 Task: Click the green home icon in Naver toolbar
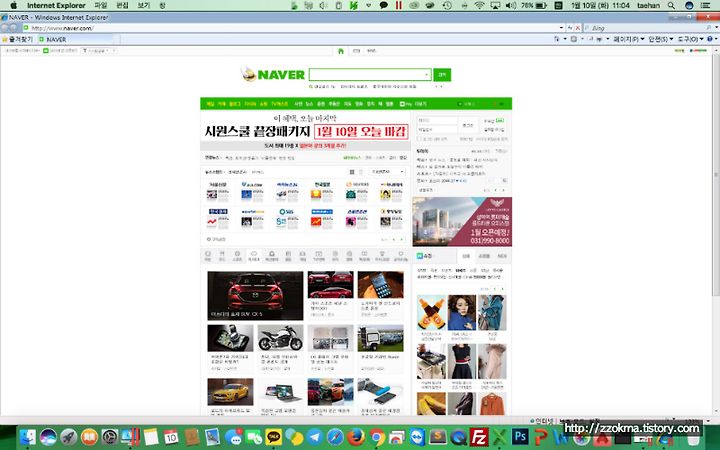point(341,51)
